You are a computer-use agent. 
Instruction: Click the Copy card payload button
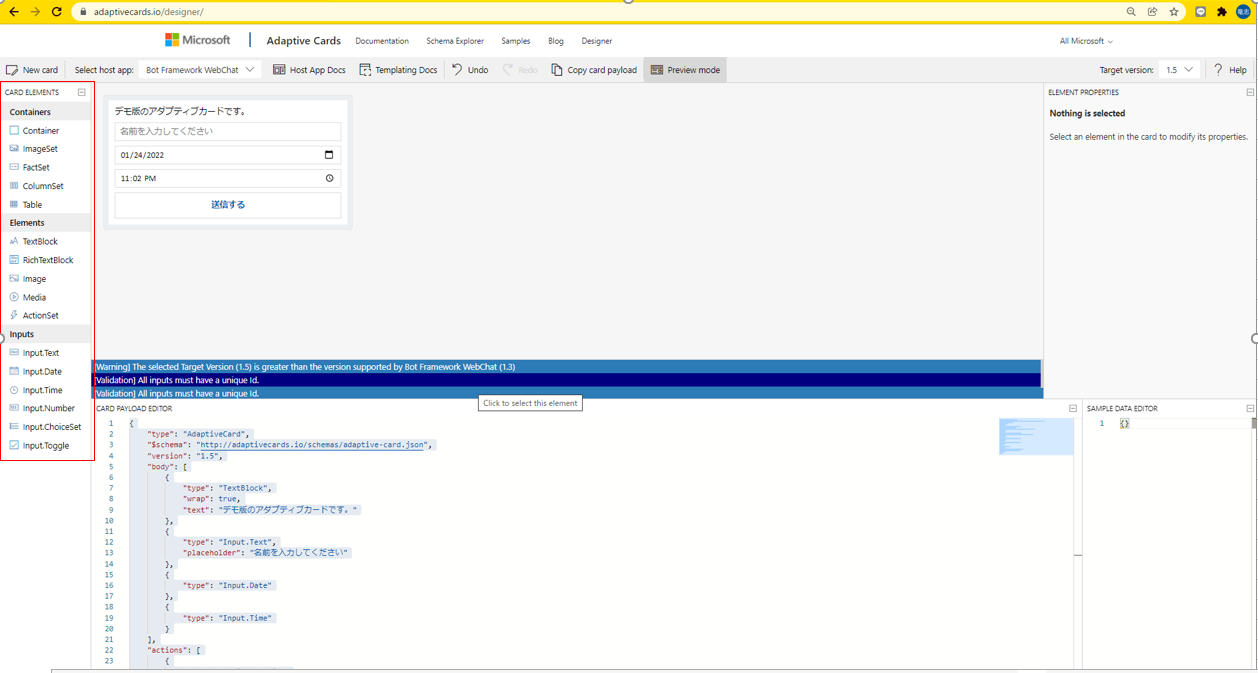[x=594, y=70]
